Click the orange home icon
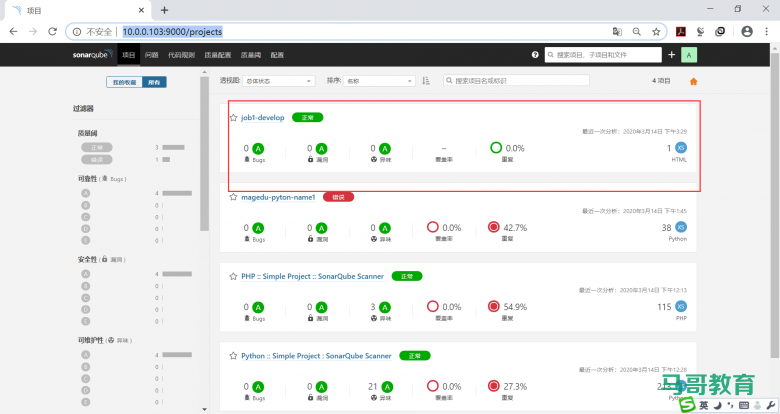 [693, 82]
